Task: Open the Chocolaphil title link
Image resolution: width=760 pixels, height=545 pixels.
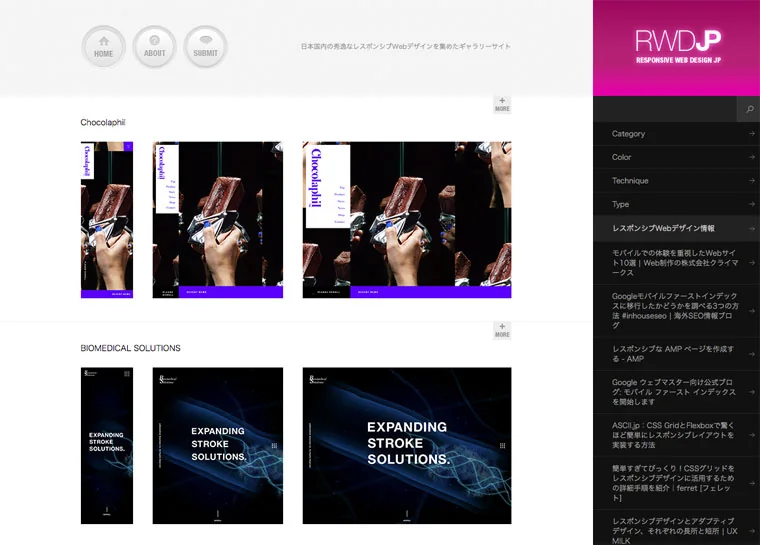Action: coord(103,122)
